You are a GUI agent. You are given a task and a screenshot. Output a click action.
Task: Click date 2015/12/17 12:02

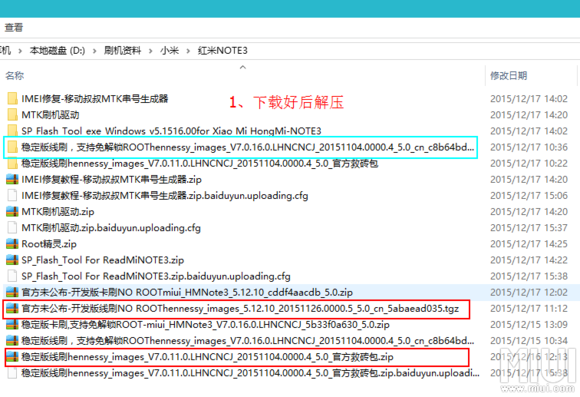coord(529,292)
